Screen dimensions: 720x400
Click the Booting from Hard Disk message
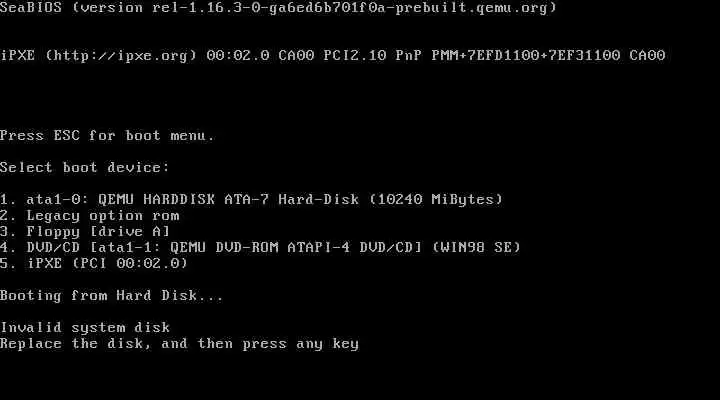112,296
